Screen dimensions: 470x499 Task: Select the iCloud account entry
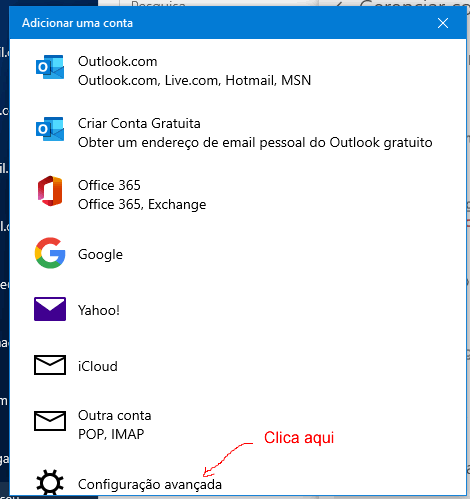pyautogui.click(x=238, y=366)
